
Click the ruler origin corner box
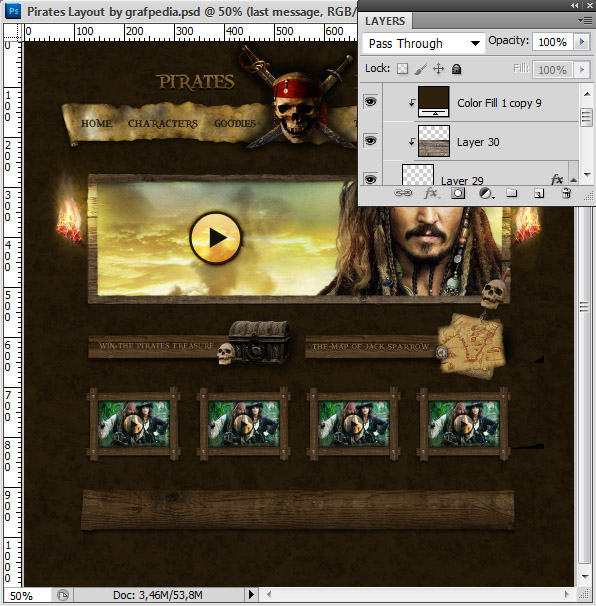[x=13, y=32]
